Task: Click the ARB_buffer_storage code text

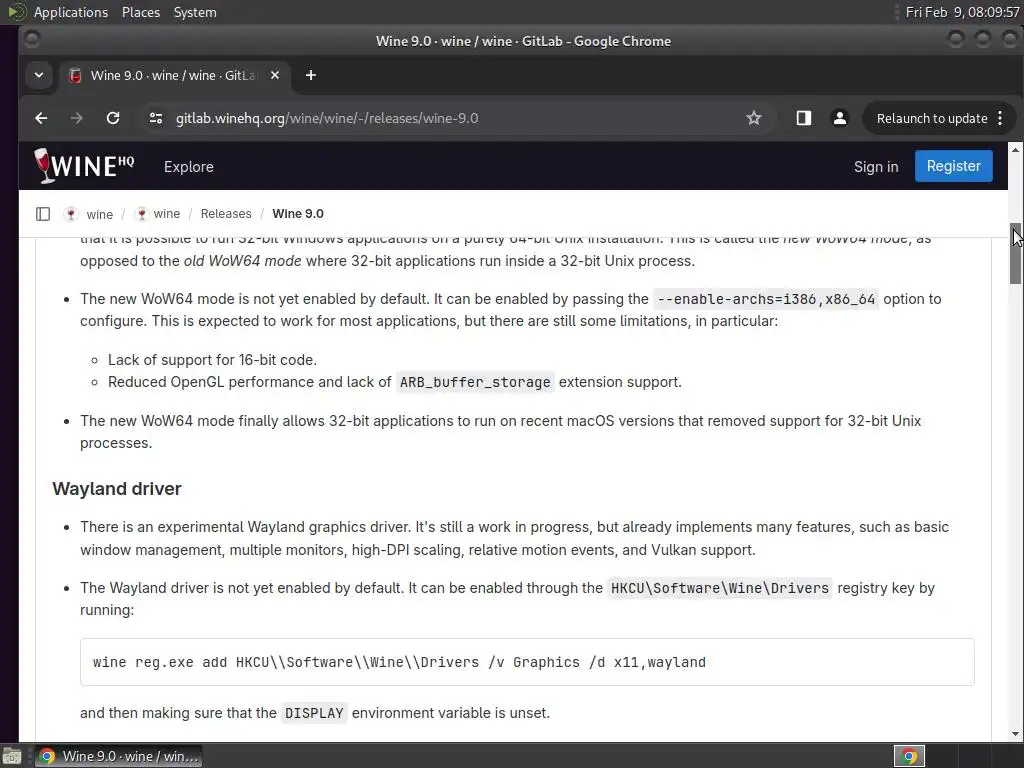Action: point(475,382)
